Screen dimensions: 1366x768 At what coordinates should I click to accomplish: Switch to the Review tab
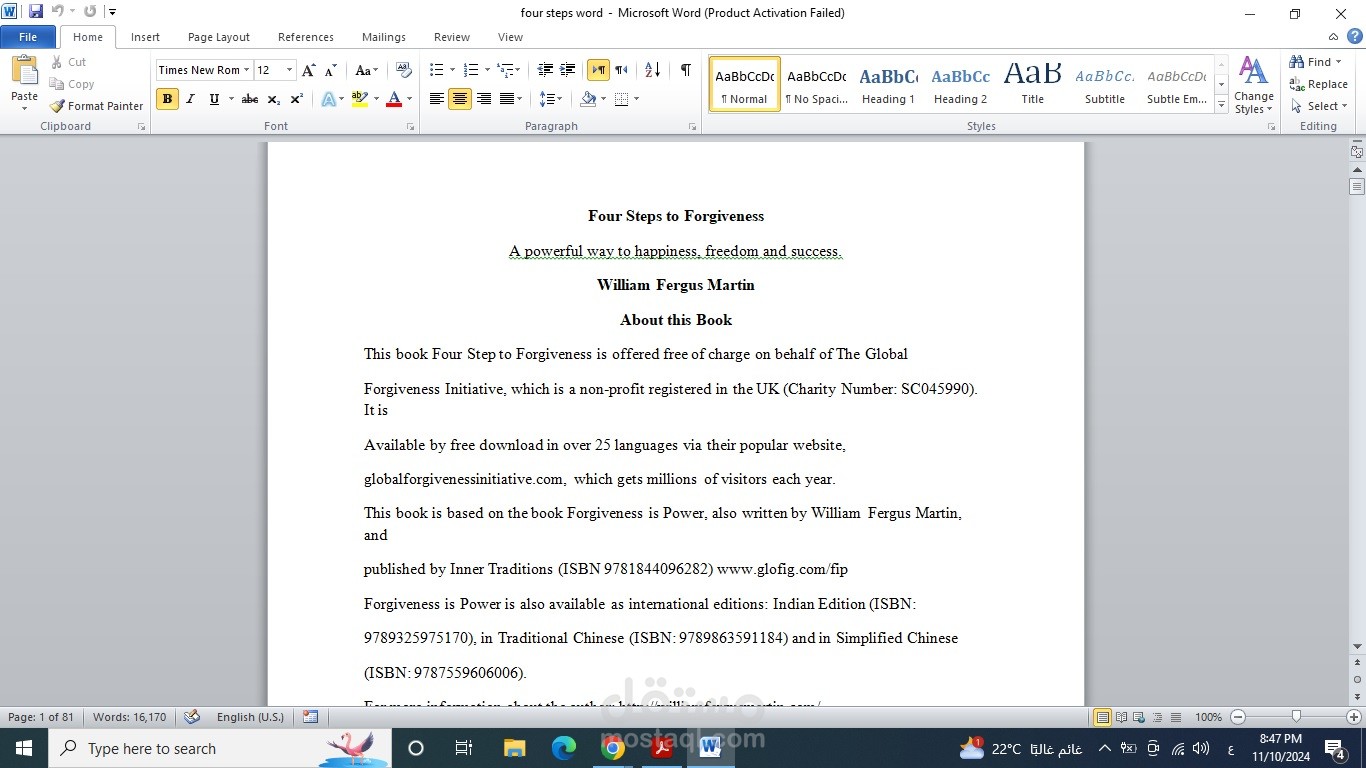(452, 37)
